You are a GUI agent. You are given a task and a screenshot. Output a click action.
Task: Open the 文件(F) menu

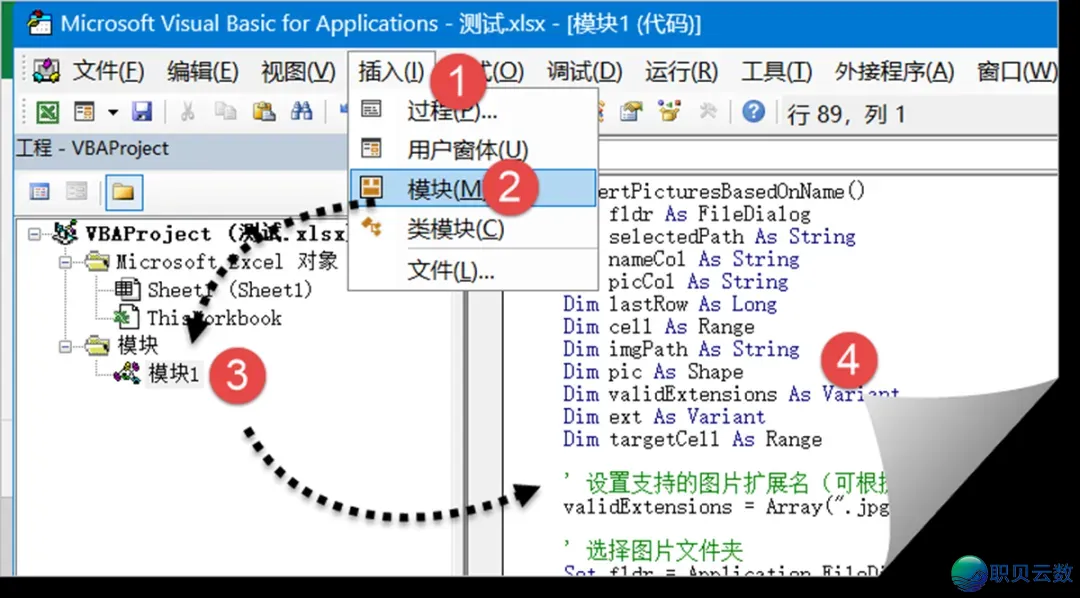pos(109,71)
